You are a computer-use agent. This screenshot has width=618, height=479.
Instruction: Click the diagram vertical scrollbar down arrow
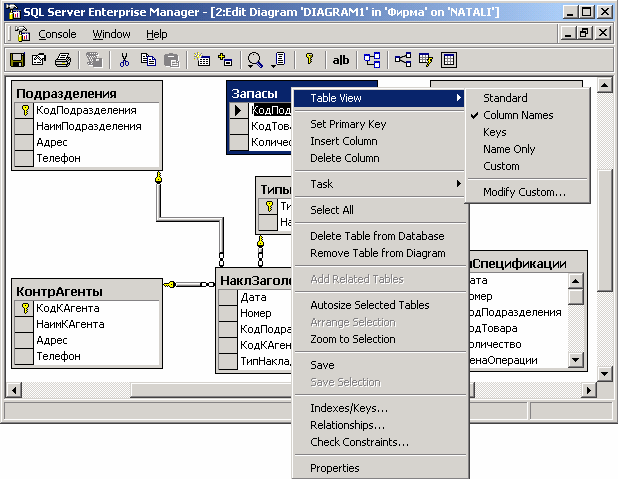[604, 373]
